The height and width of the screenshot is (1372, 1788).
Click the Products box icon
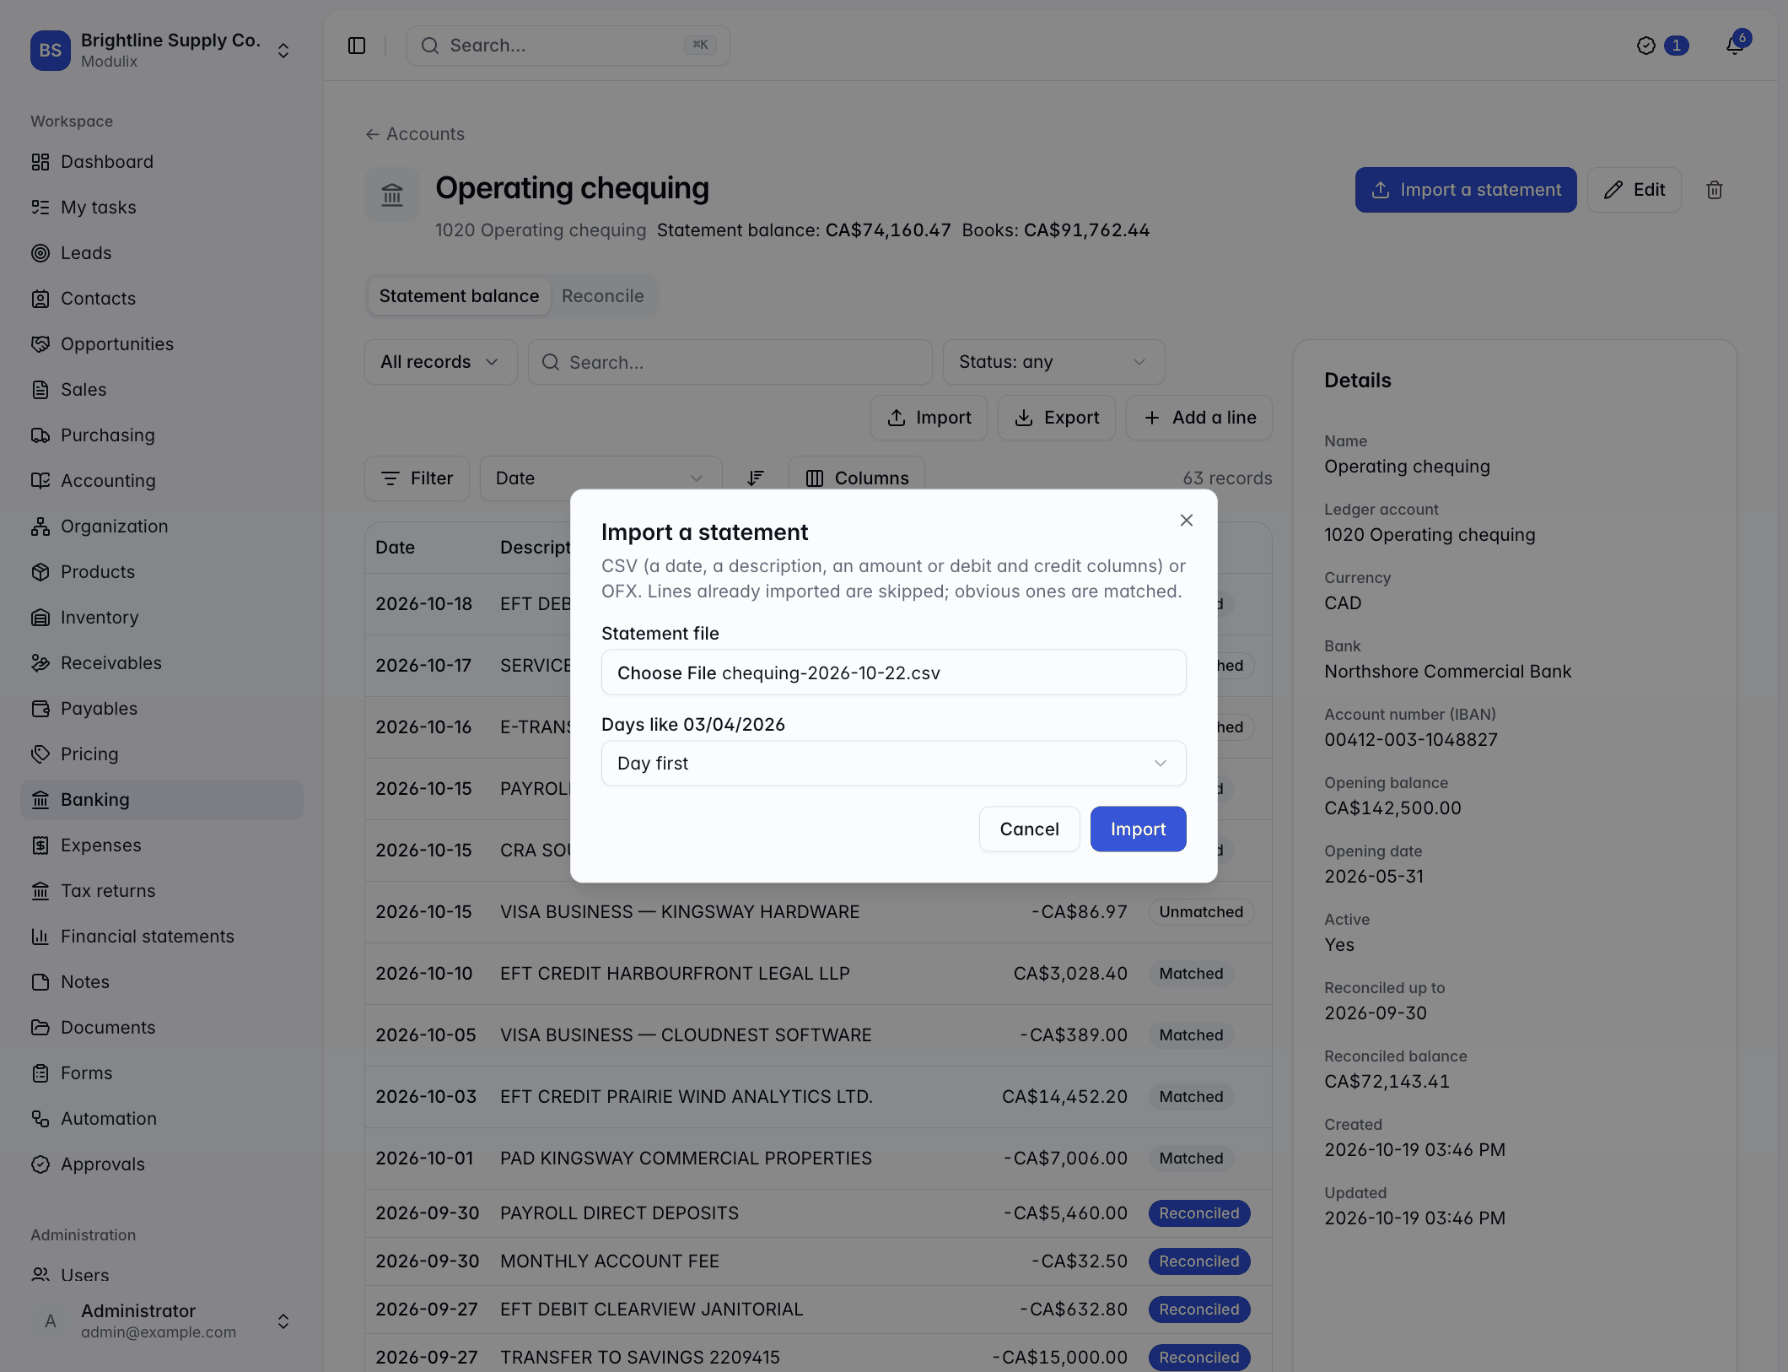(x=40, y=572)
